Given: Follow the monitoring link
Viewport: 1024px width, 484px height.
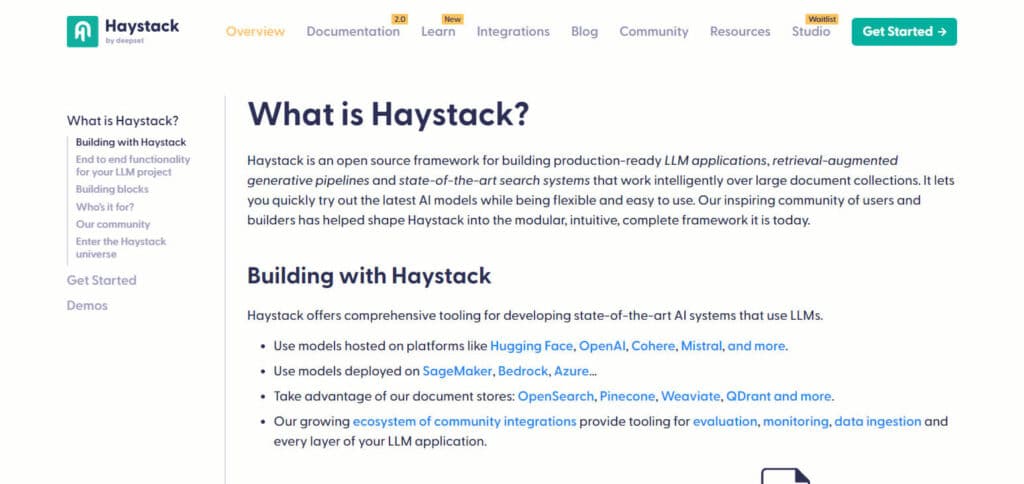Looking at the screenshot, I should pos(795,421).
